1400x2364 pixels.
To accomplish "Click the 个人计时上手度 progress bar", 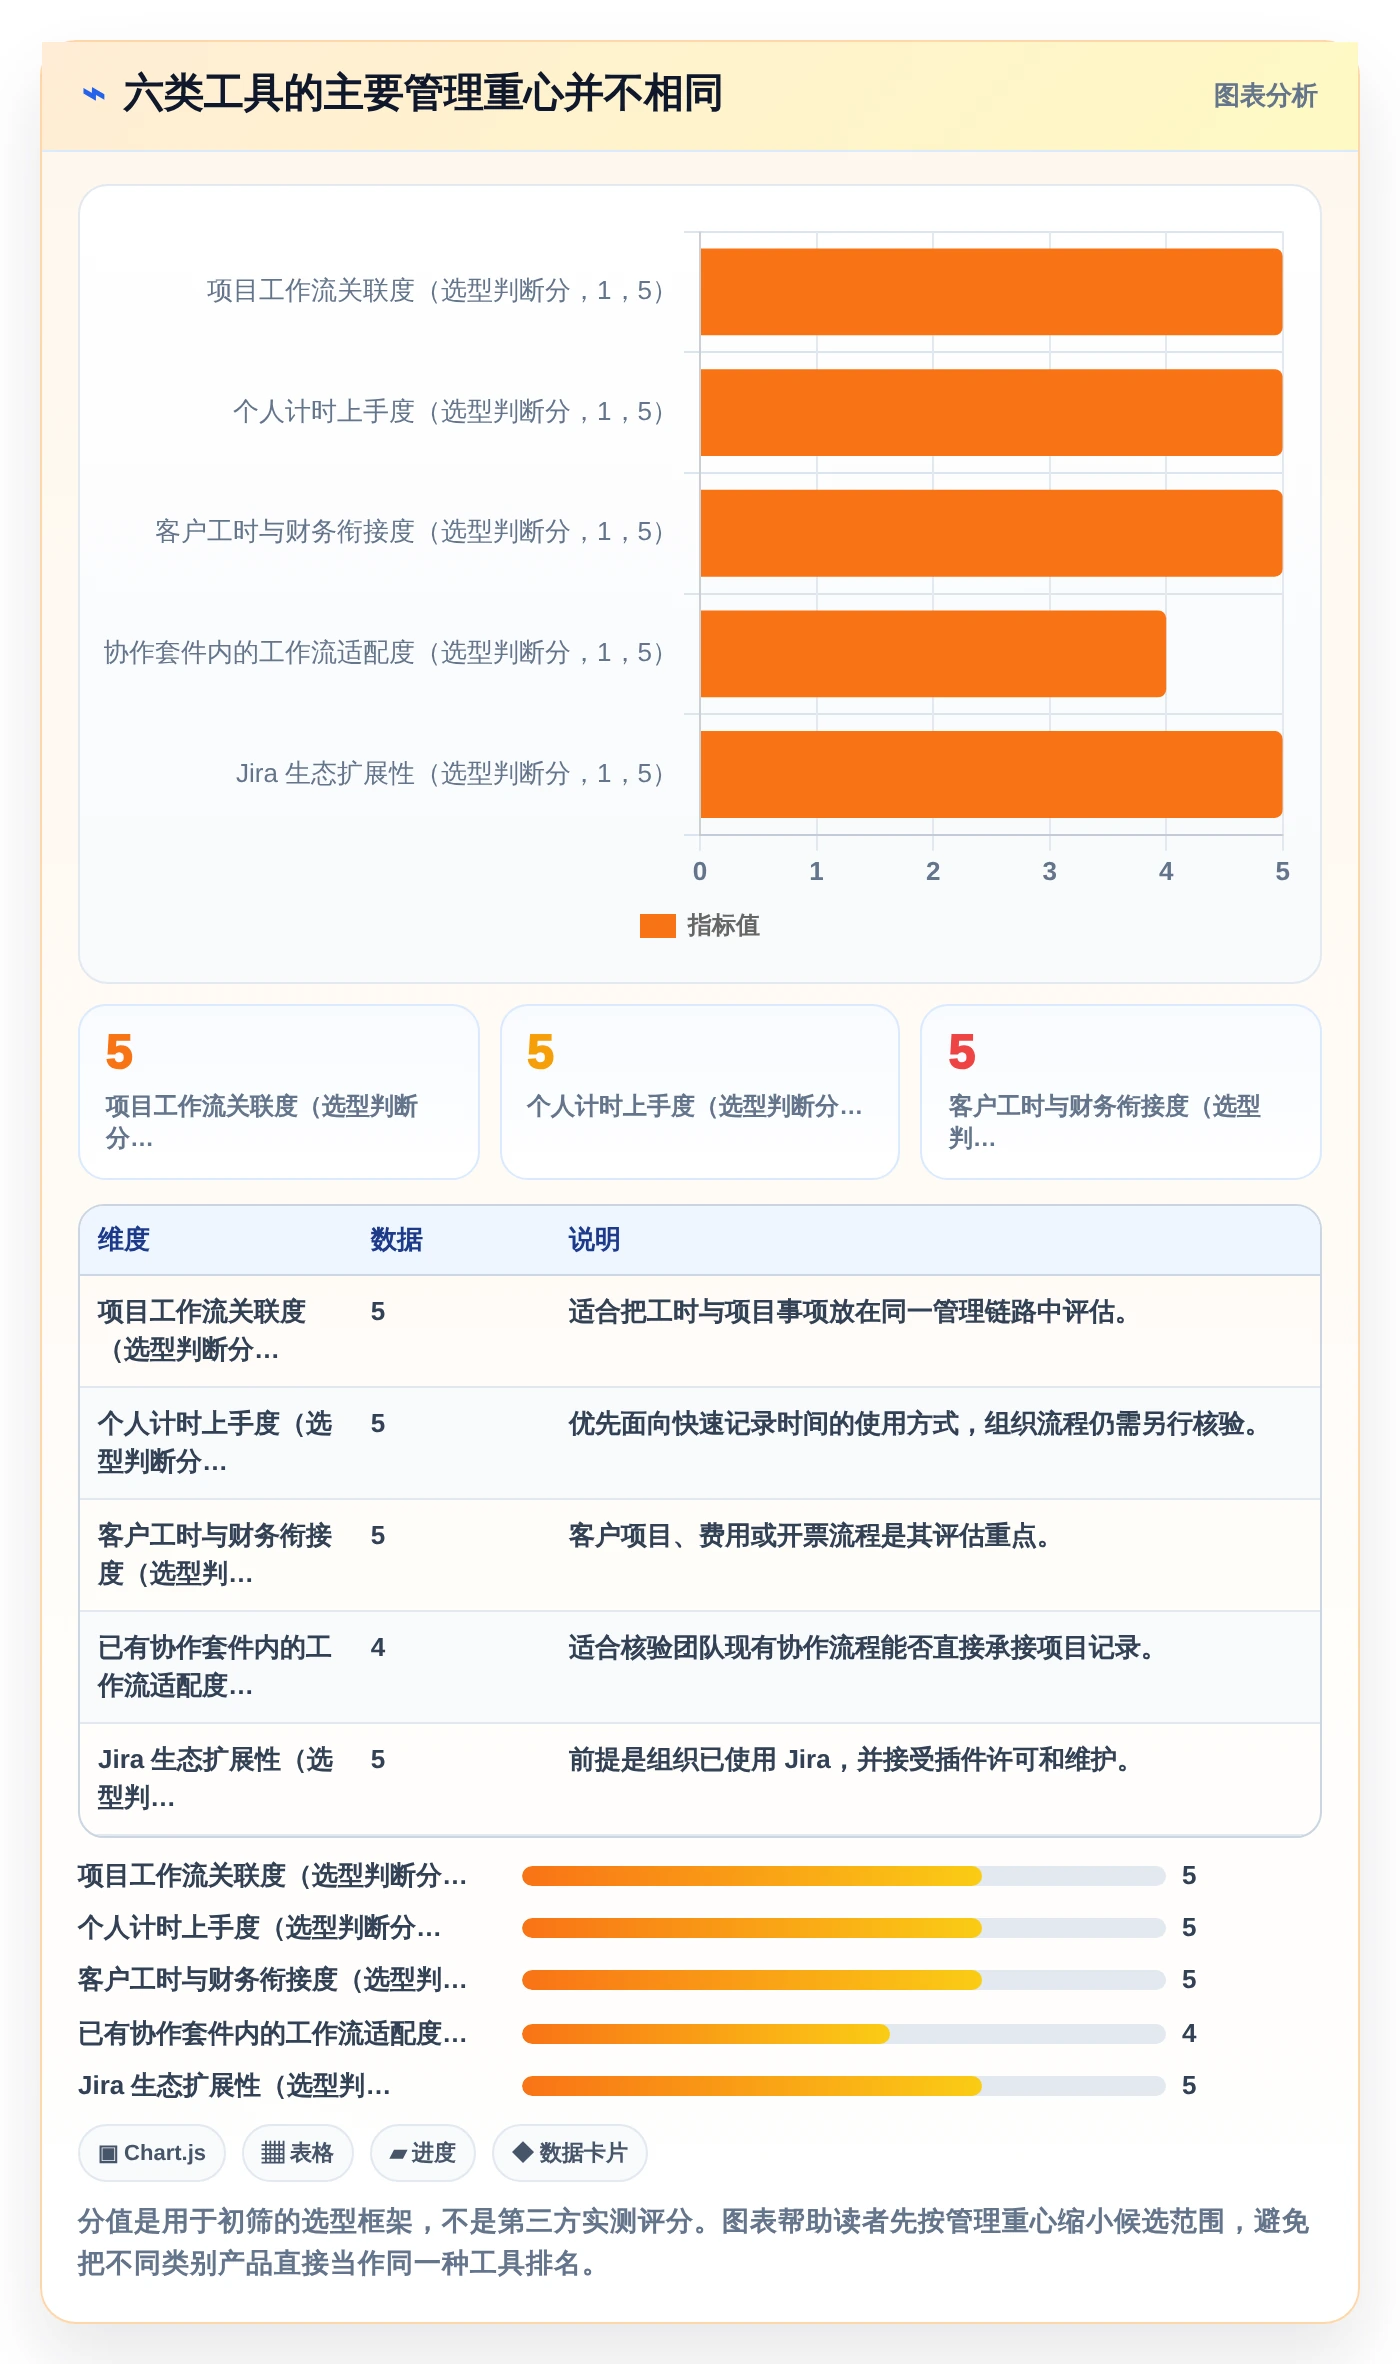I will click(843, 1928).
